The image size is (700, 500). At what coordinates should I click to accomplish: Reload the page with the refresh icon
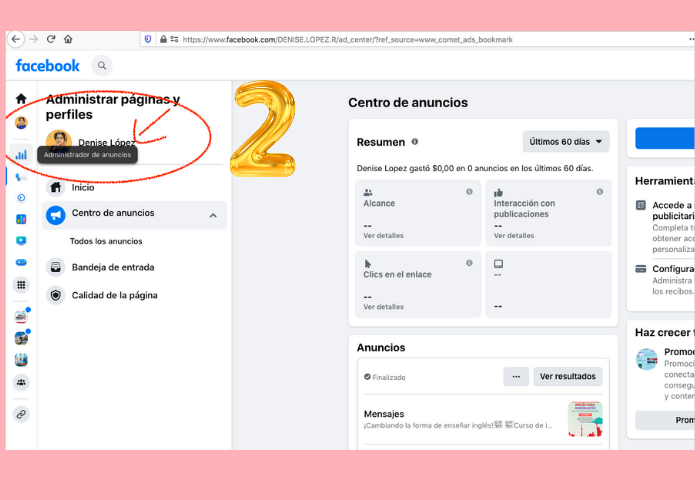coord(51,39)
